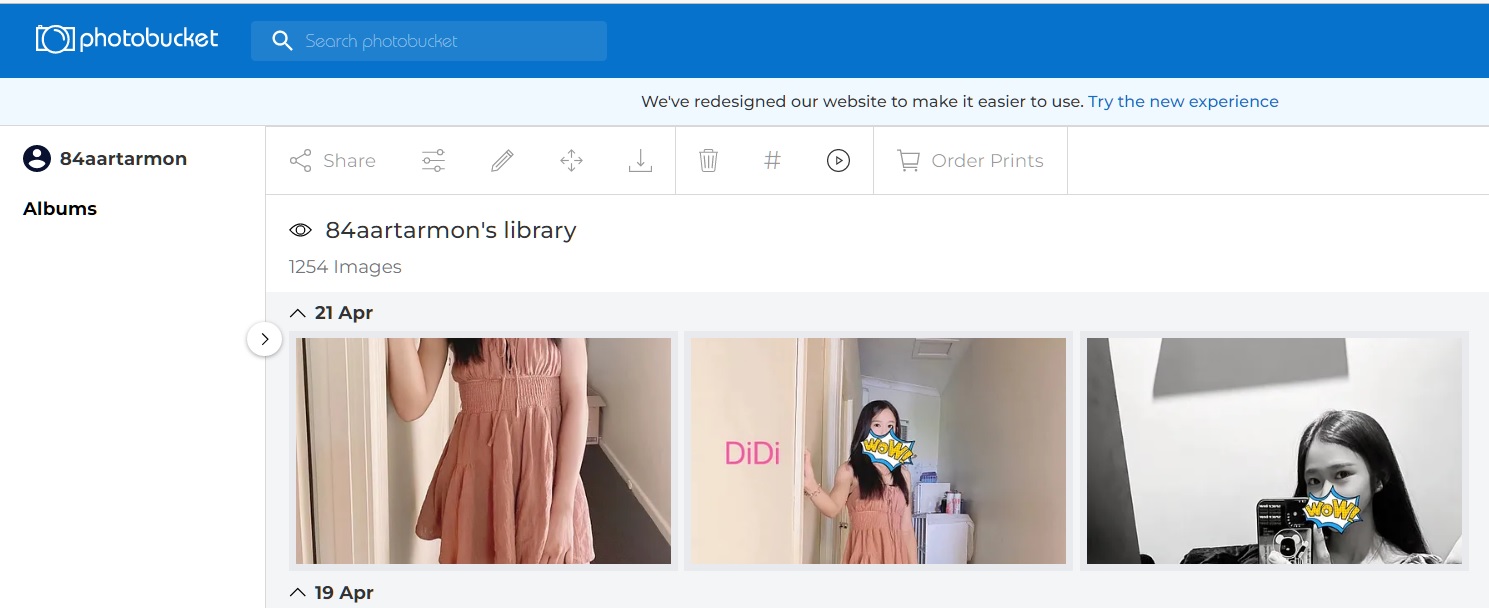This screenshot has width=1489, height=608.
Task: Click the hashtag tag icon
Action: (x=772, y=160)
